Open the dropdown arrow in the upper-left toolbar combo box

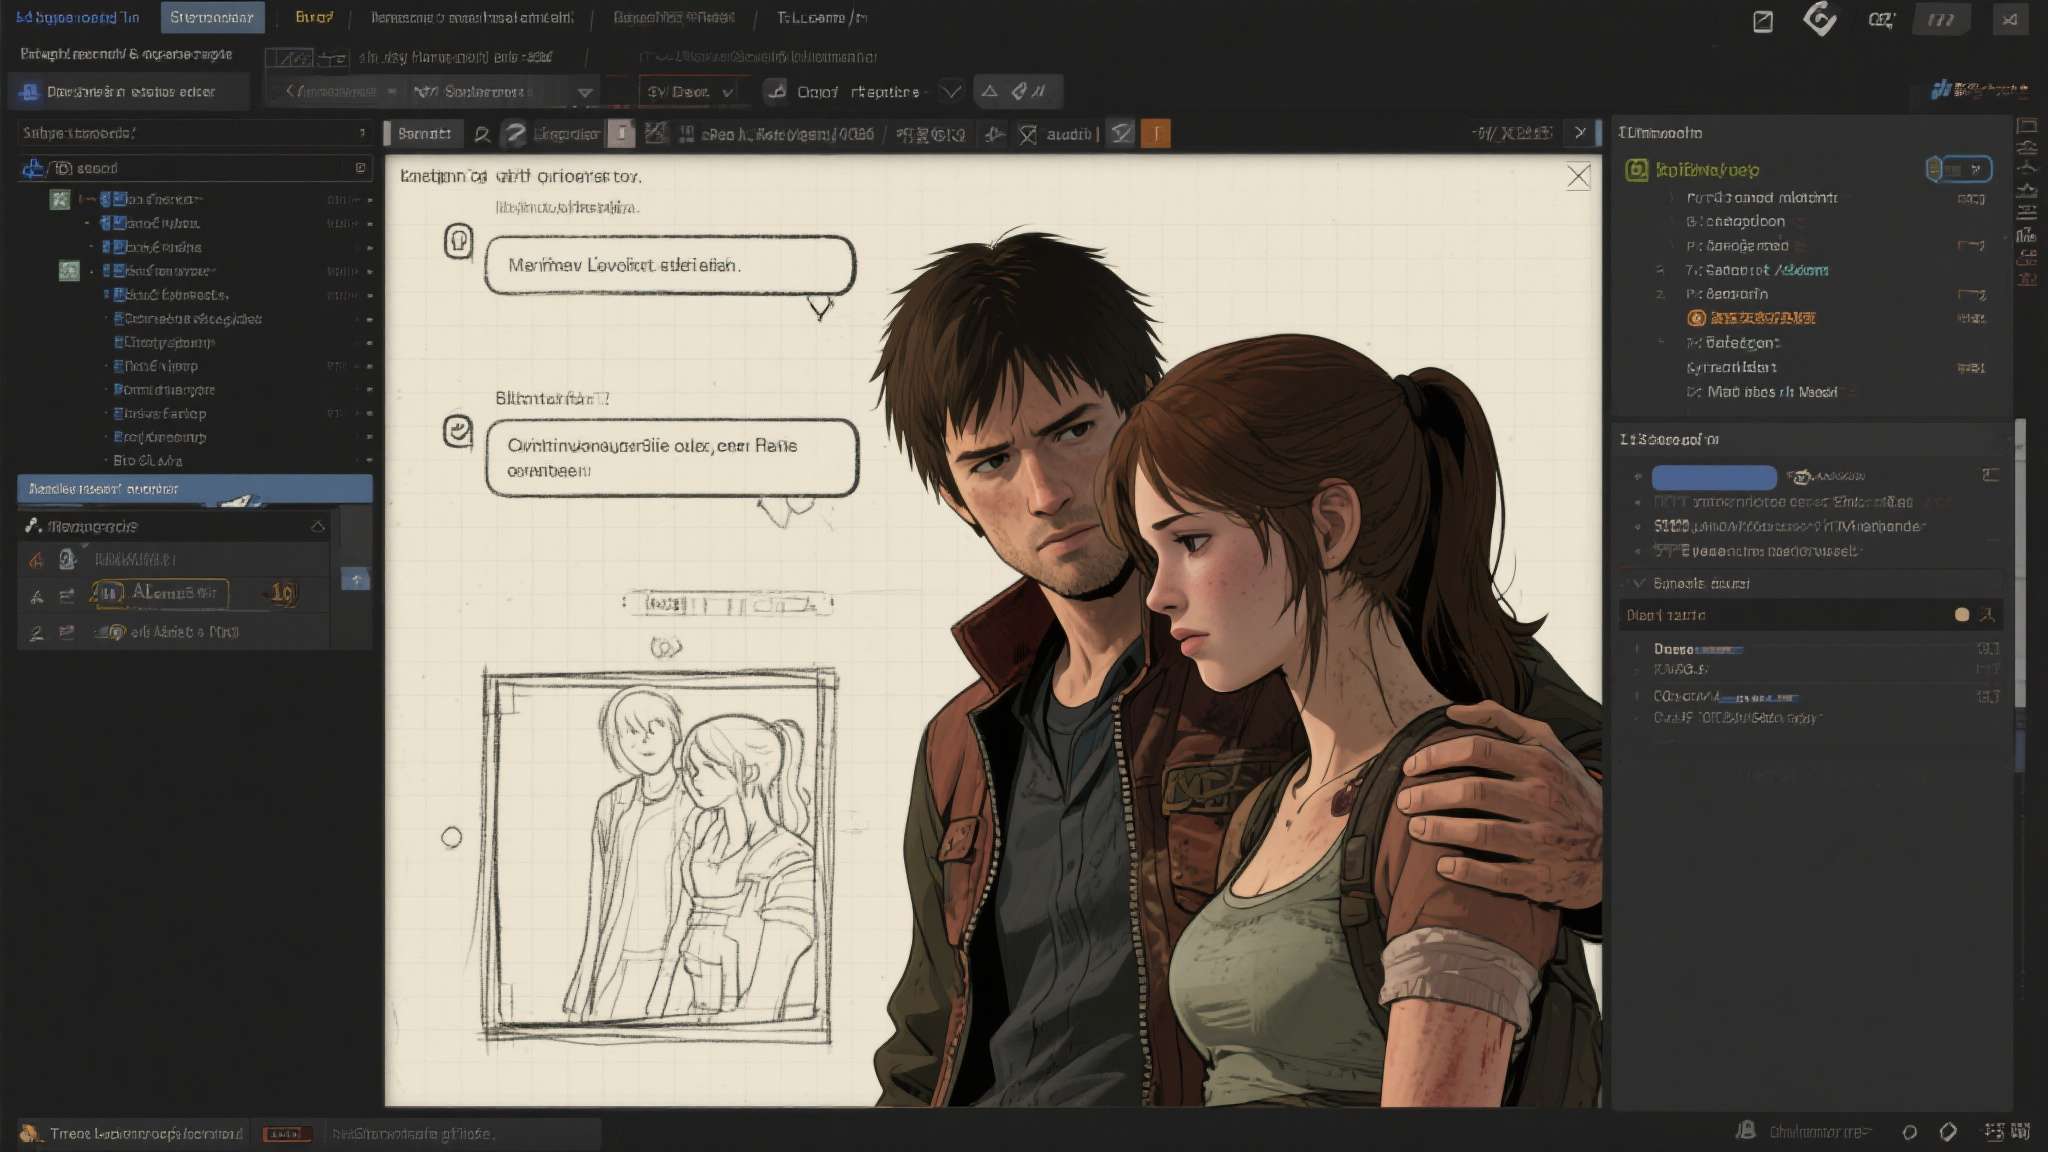585,92
